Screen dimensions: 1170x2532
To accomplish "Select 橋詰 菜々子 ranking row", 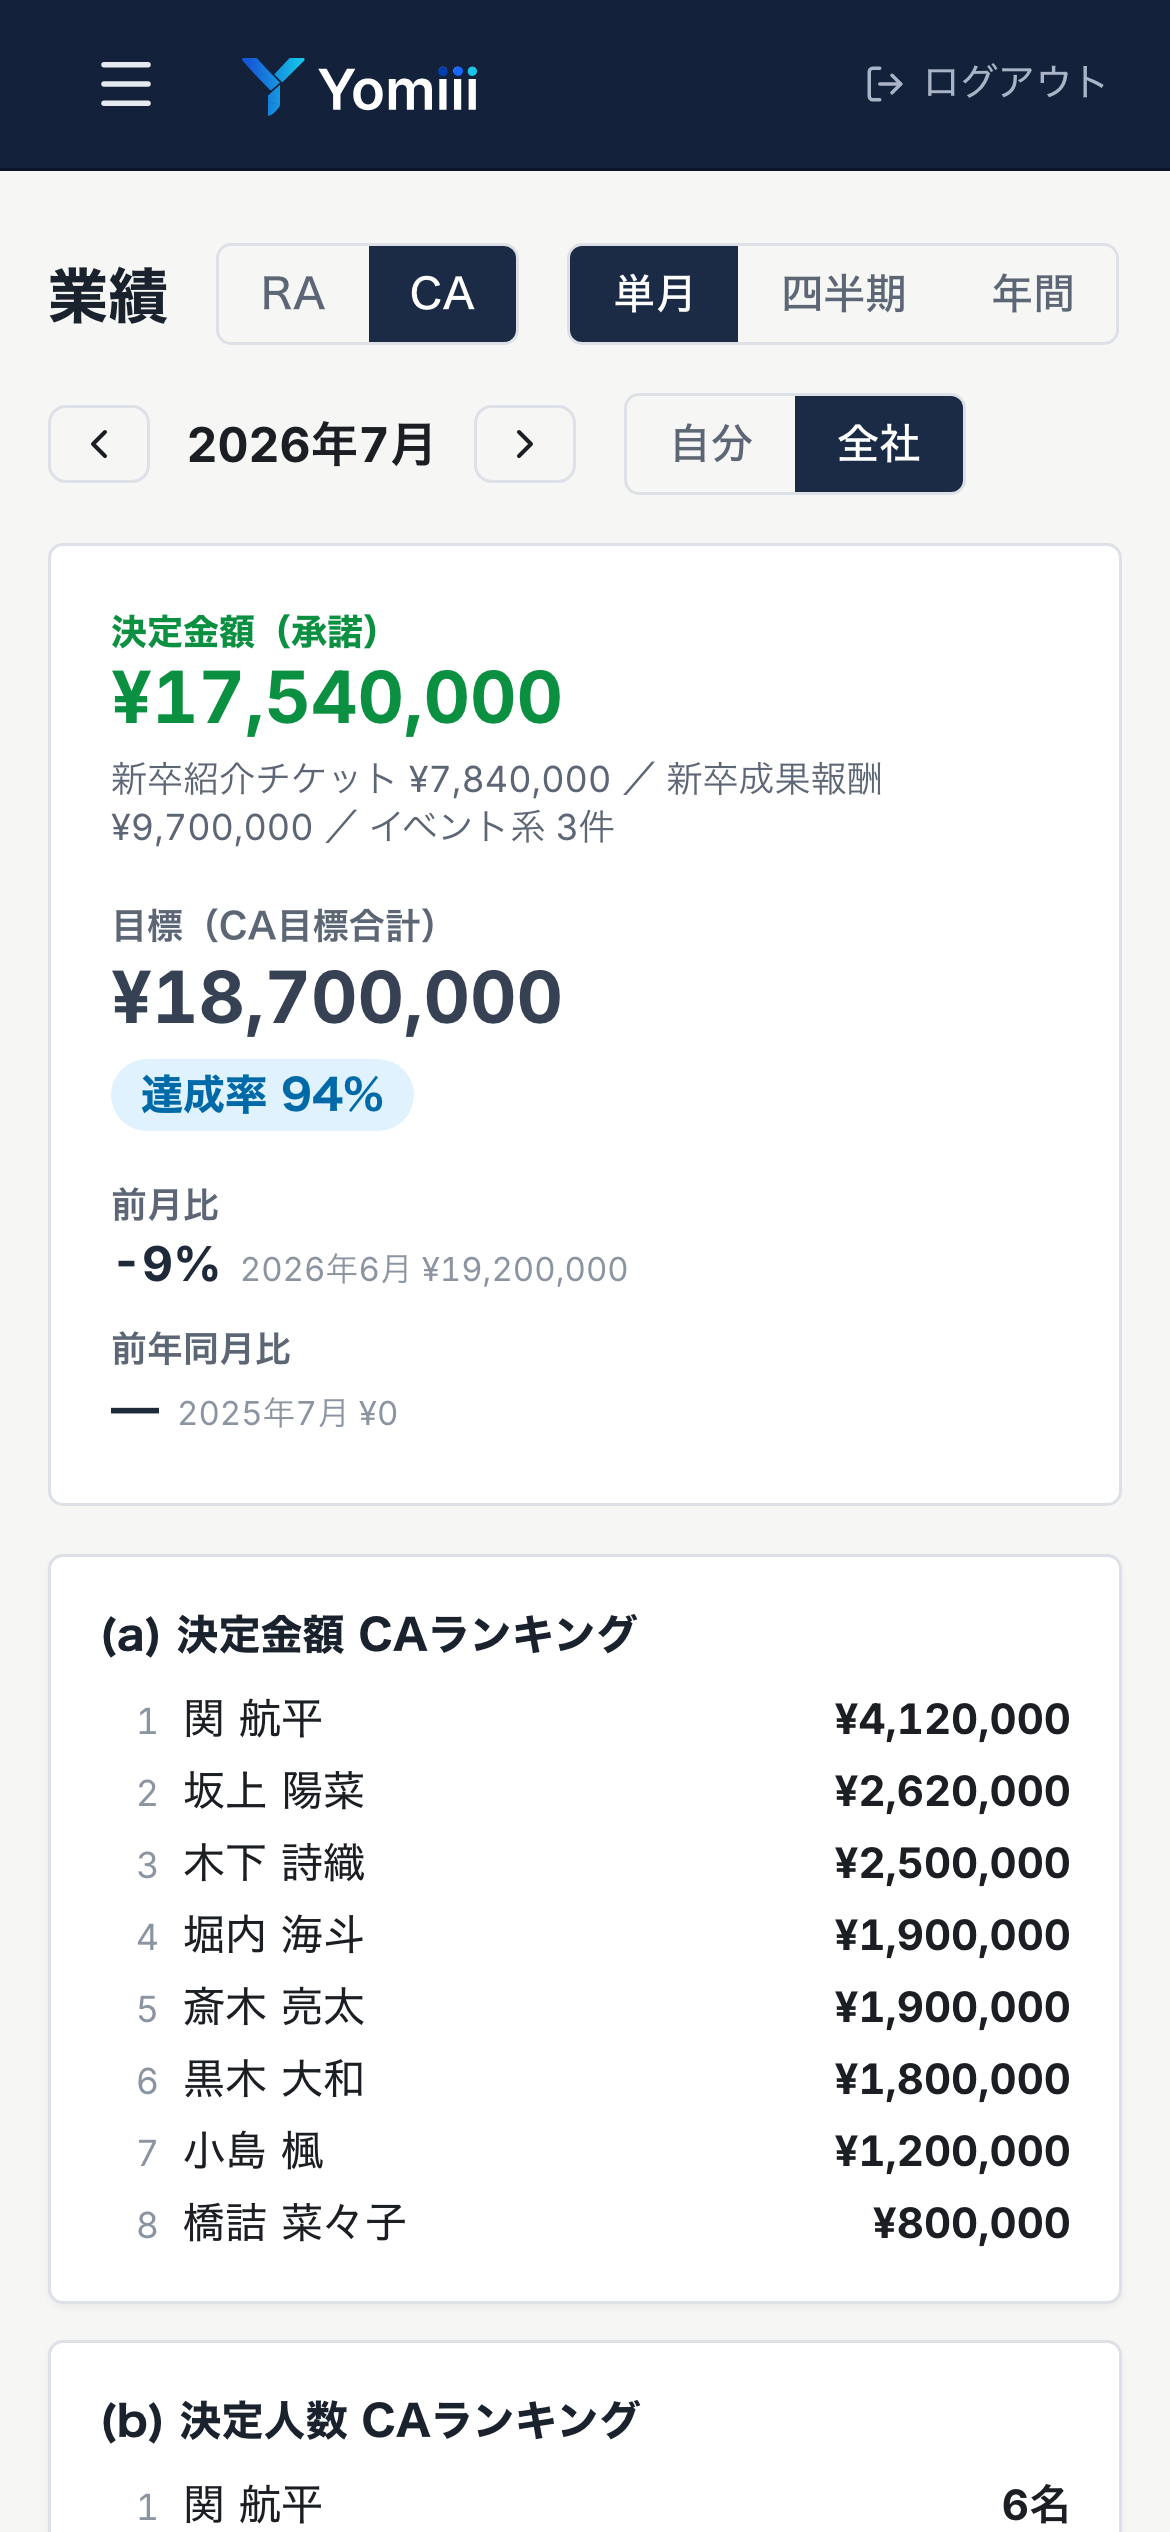I will coord(585,2224).
